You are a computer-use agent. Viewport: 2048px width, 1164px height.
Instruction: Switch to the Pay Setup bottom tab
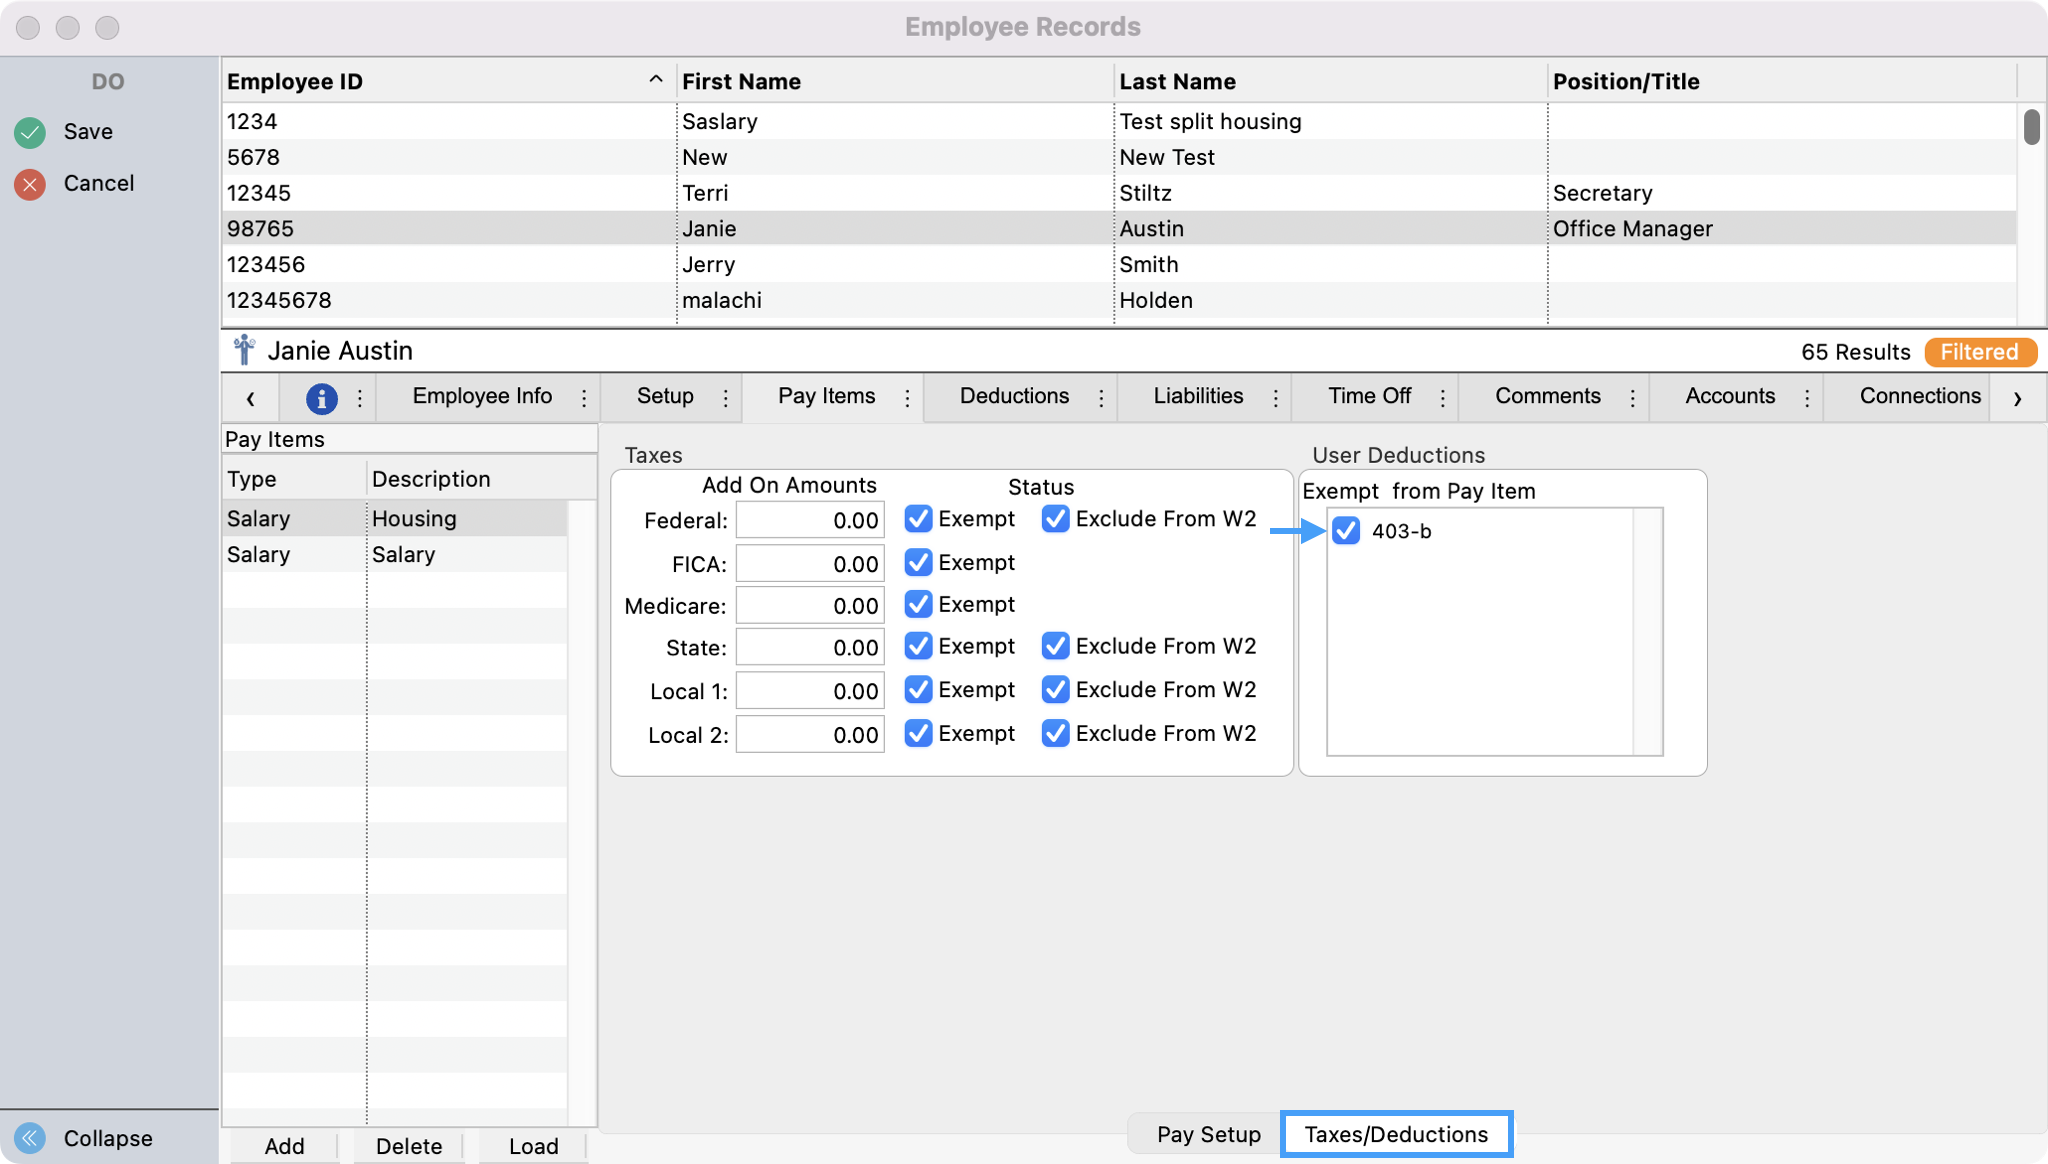(1208, 1134)
